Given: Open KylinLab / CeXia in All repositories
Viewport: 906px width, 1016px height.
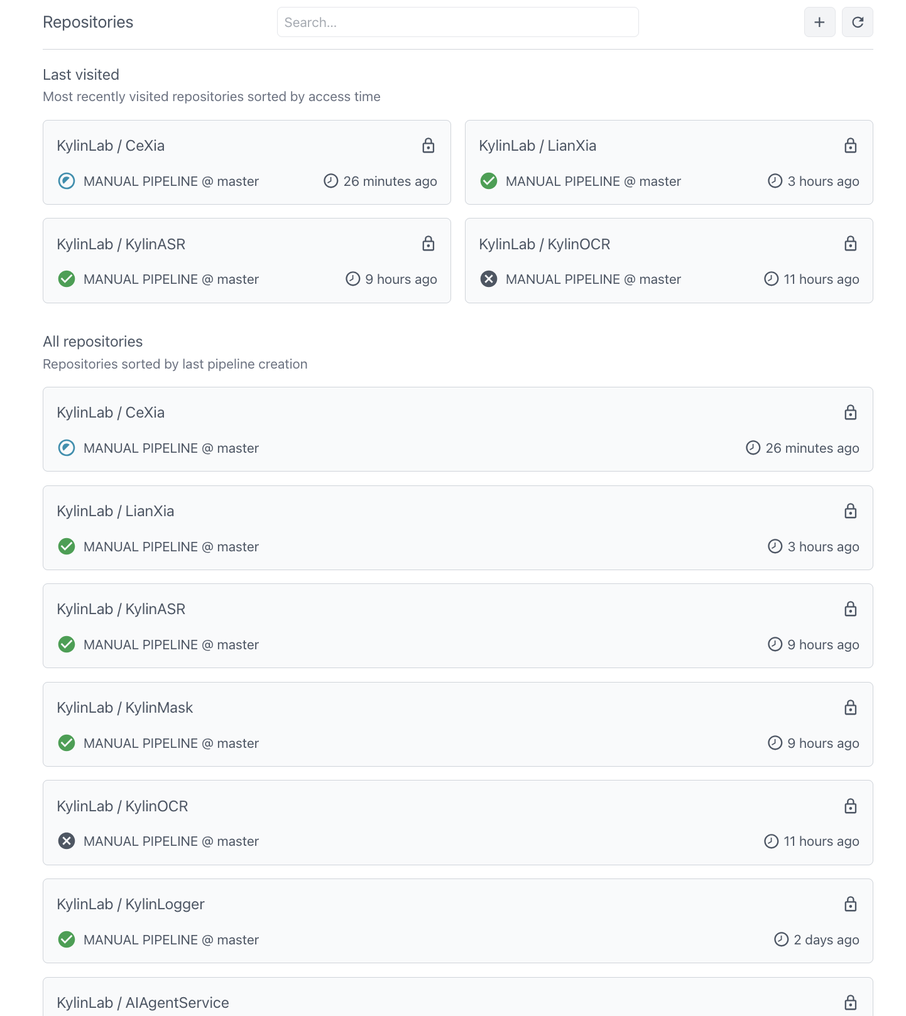Looking at the screenshot, I should (x=458, y=430).
